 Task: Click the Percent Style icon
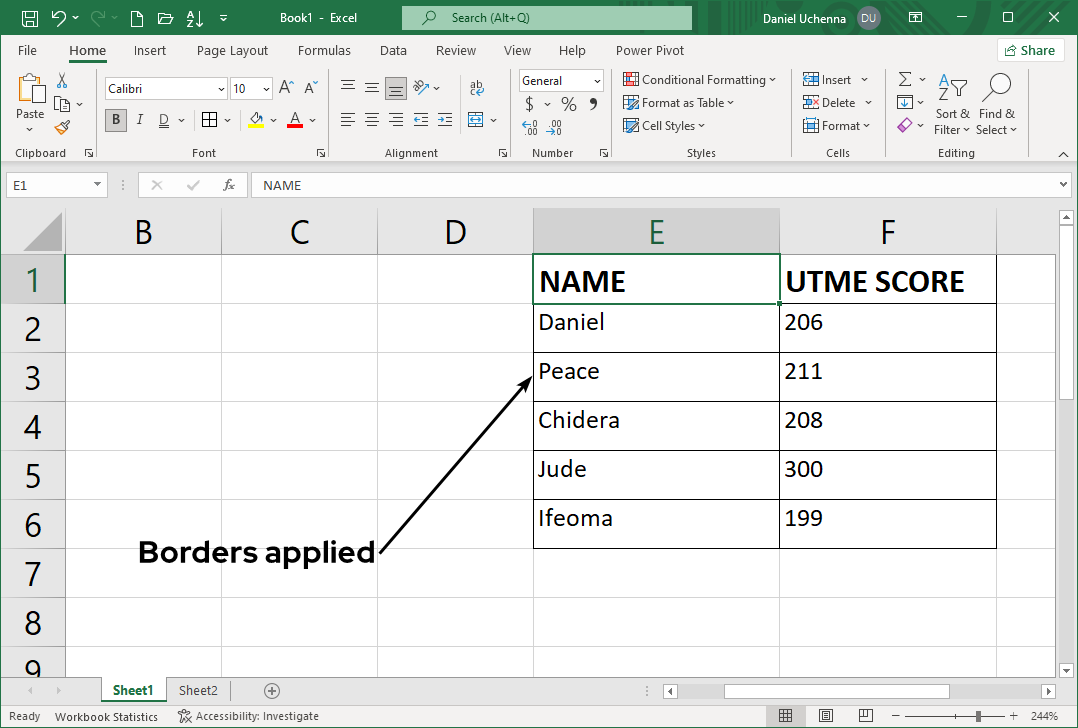pyautogui.click(x=568, y=104)
